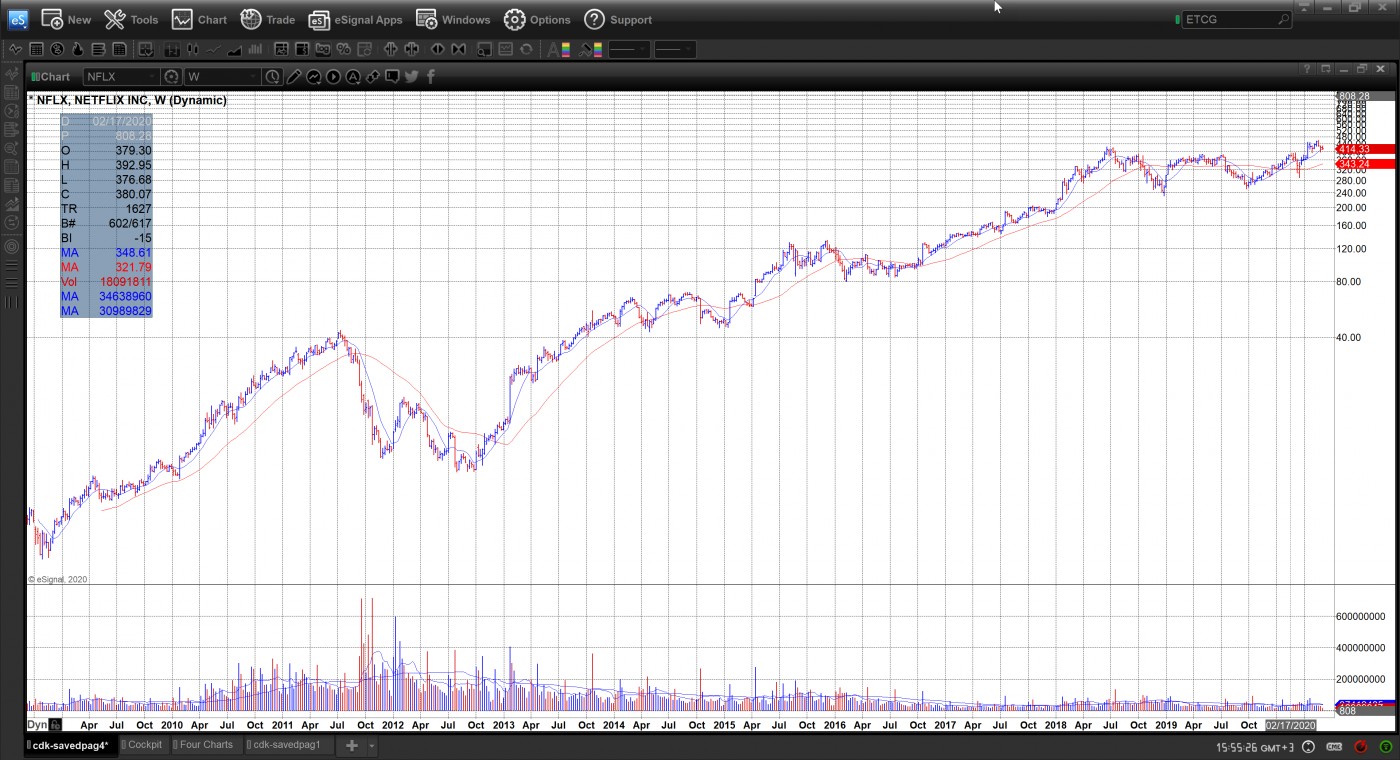Open the second line style dropdown
This screenshot has width=1400, height=760.
pos(674,49)
